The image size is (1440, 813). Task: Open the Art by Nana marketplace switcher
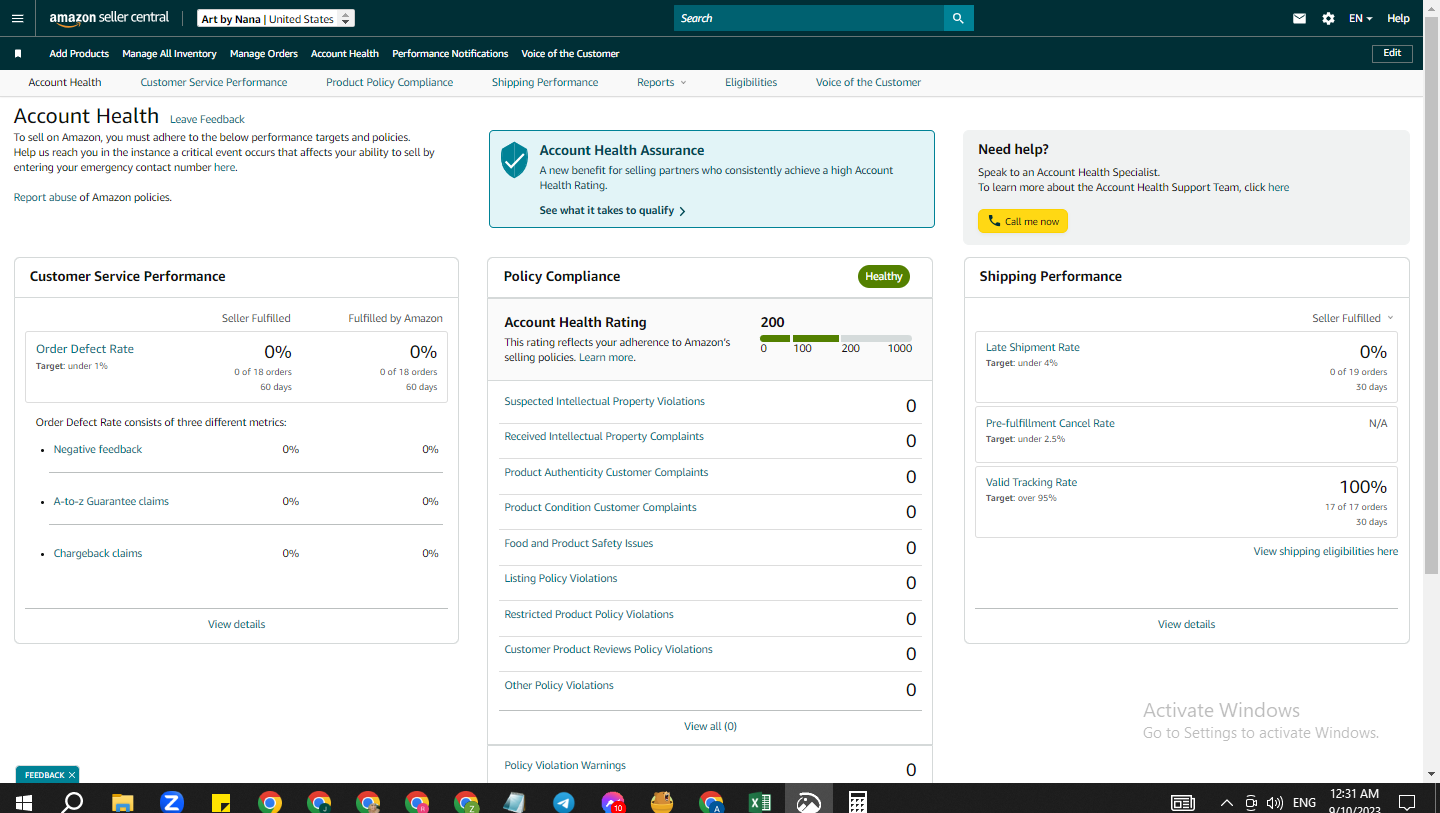(x=275, y=19)
